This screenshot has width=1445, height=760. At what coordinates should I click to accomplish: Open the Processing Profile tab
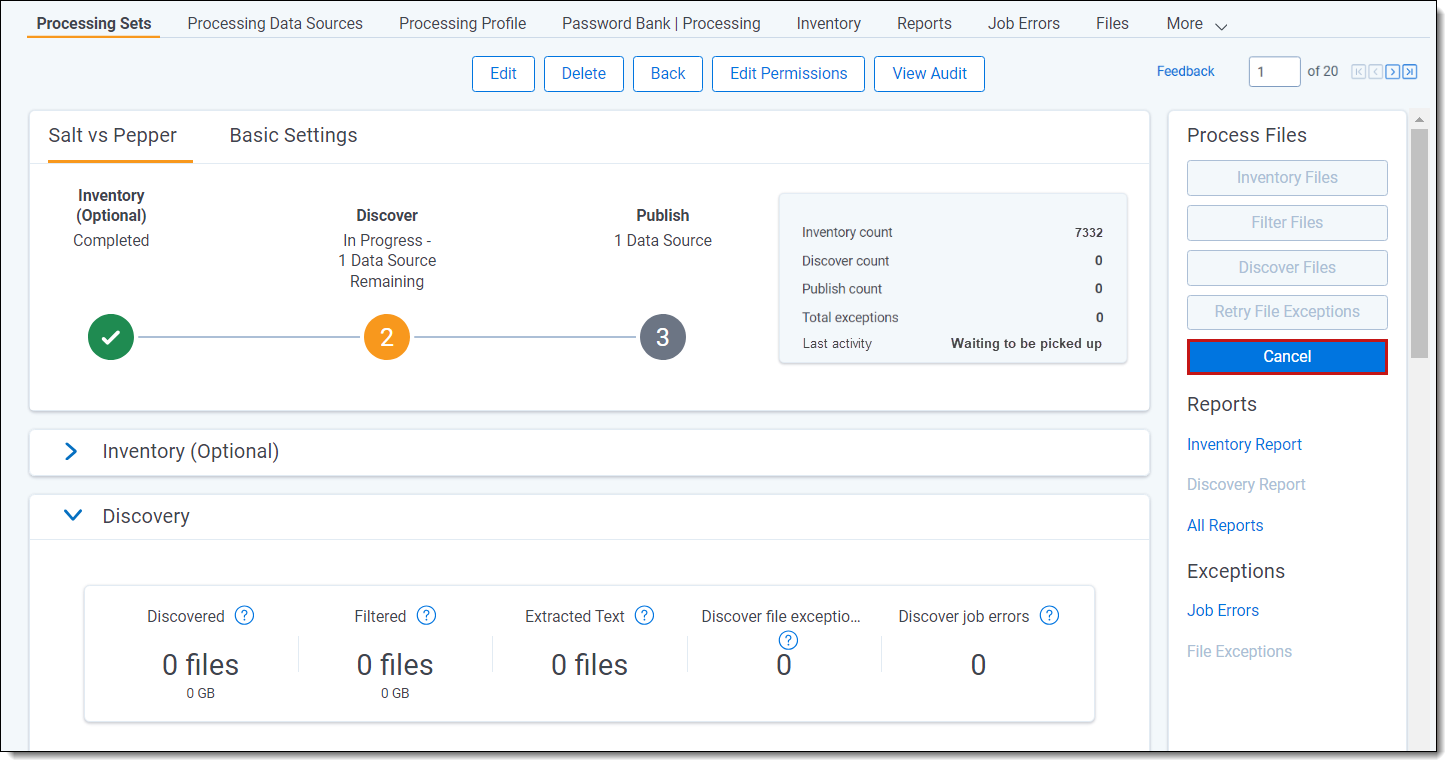[463, 23]
